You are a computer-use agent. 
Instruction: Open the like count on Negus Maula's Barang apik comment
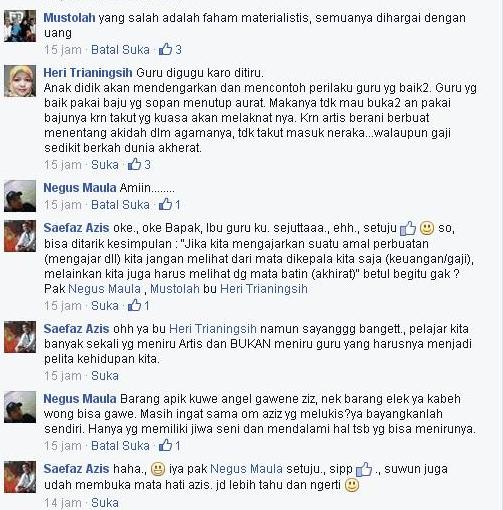(169, 446)
